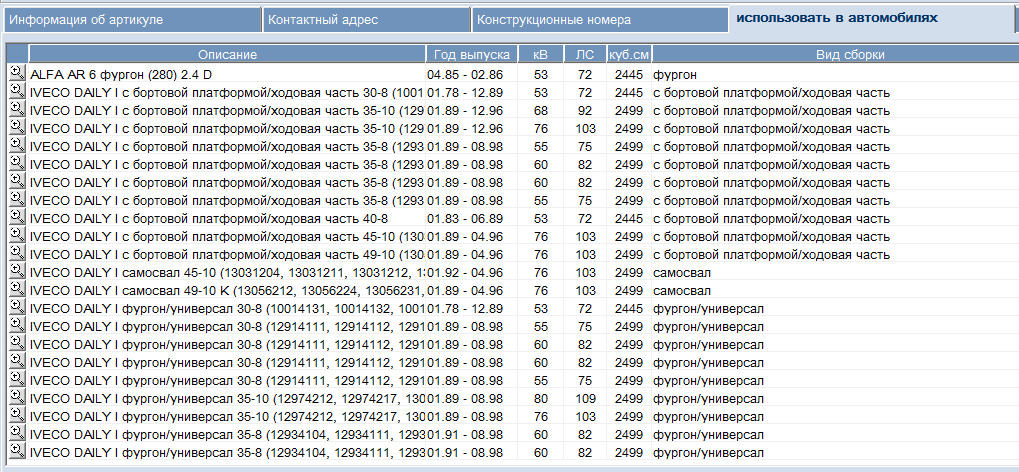1019x472 pixels.
Task: Select the Конструкционные номера tab
Action: click(599, 20)
